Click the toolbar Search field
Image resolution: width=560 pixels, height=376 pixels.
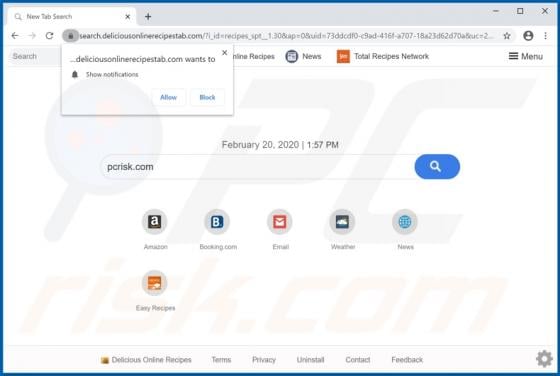point(35,56)
